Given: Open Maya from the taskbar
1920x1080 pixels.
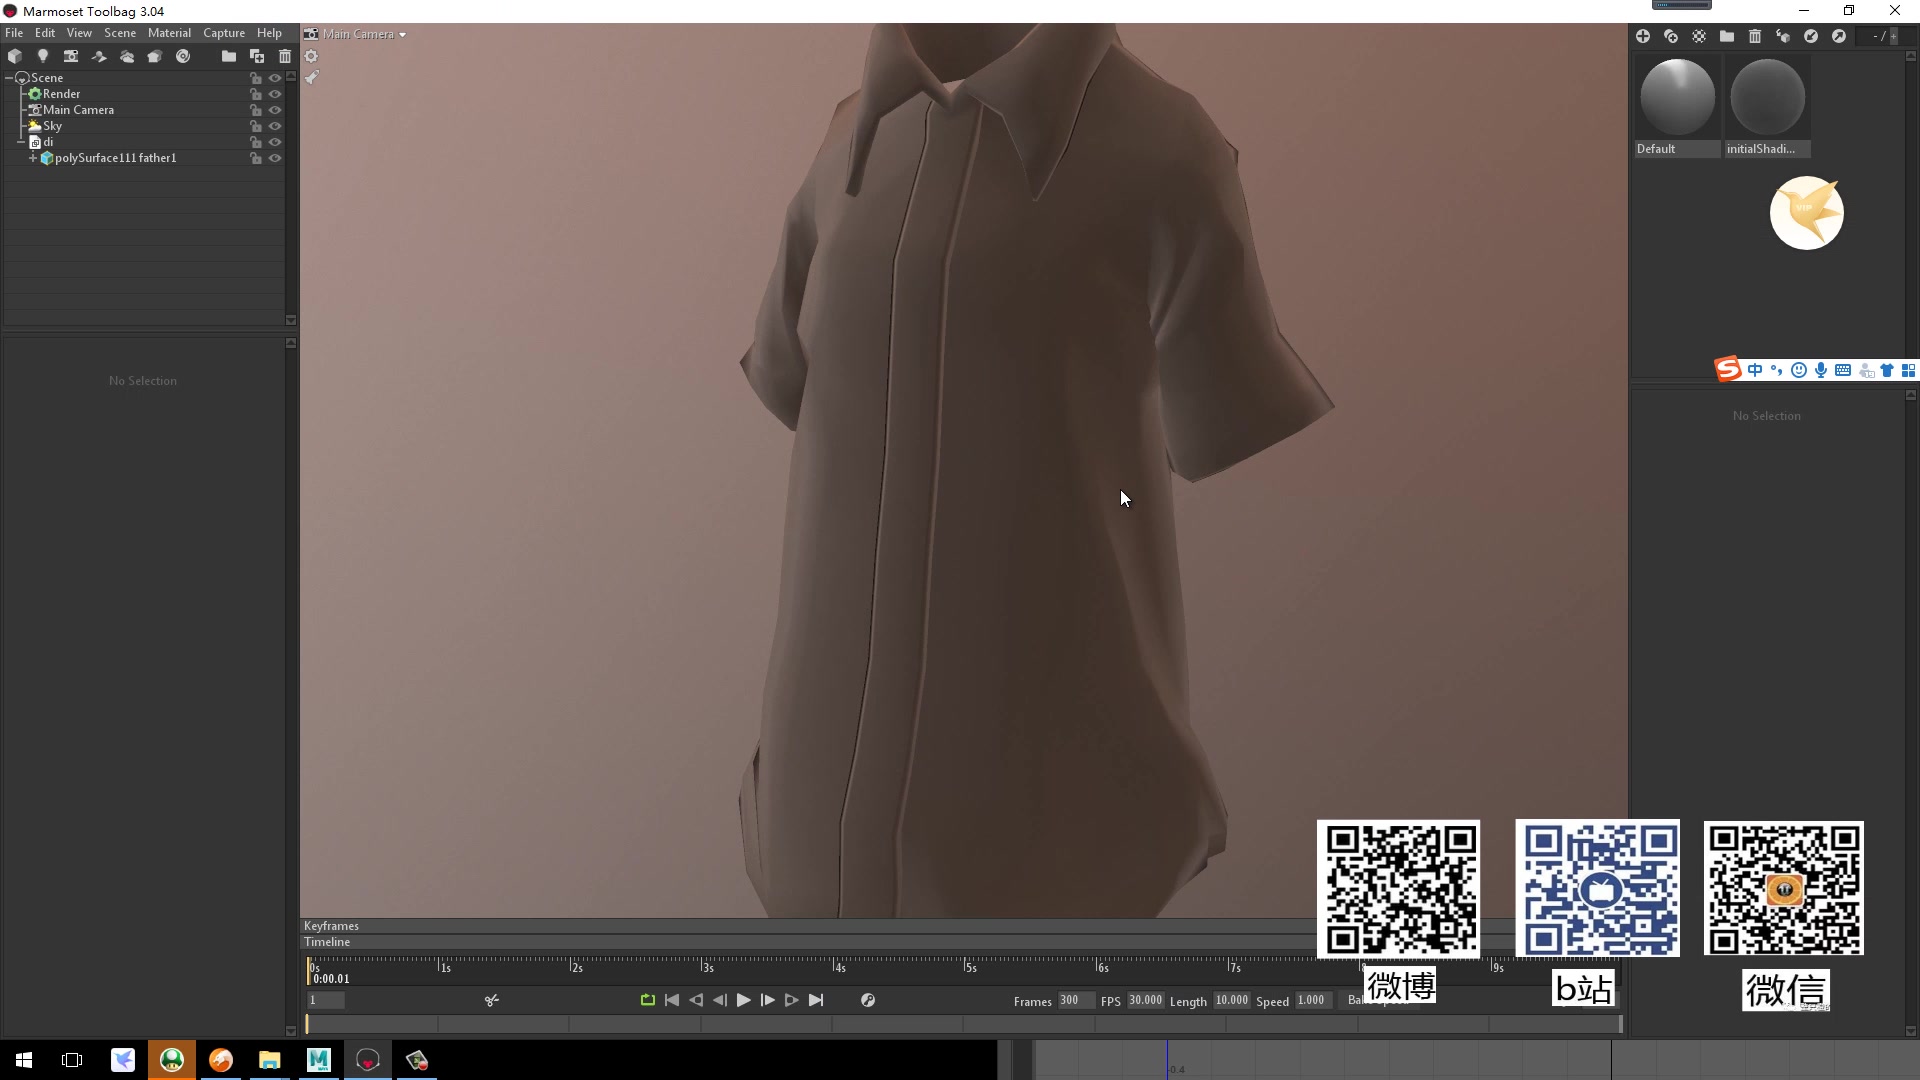Looking at the screenshot, I should click(x=318, y=1060).
